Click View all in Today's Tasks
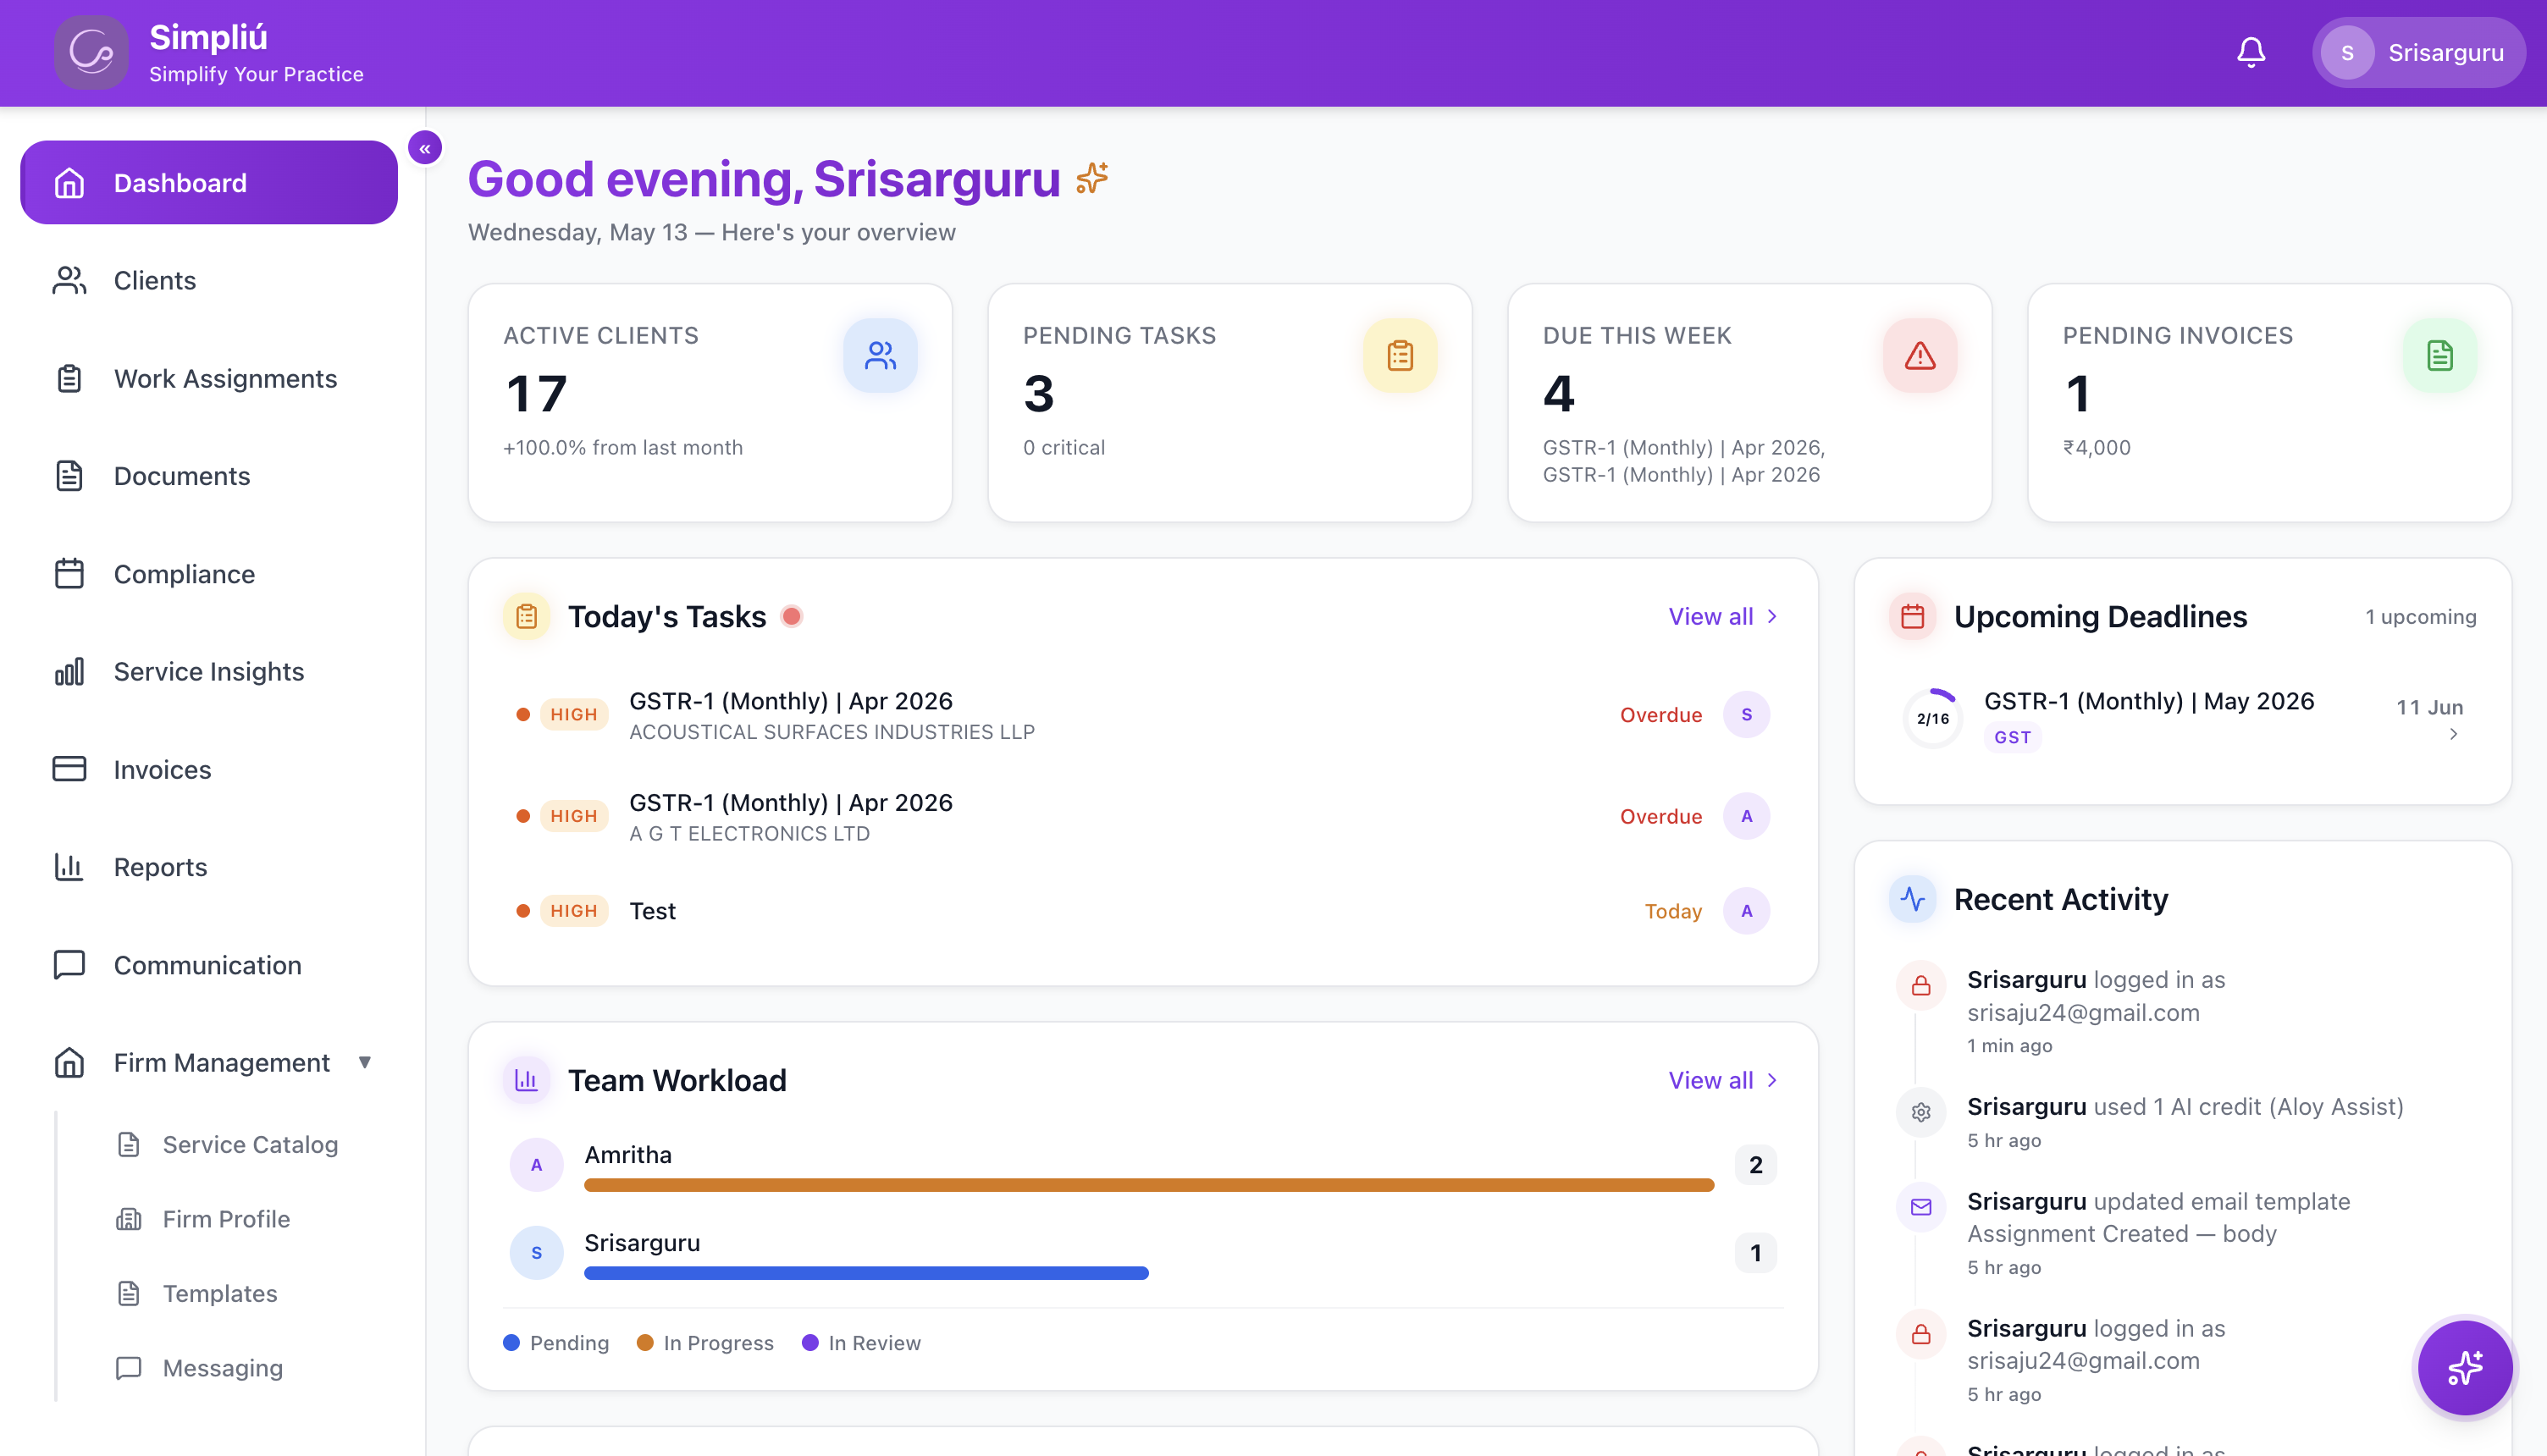2547x1456 pixels. click(x=1723, y=616)
